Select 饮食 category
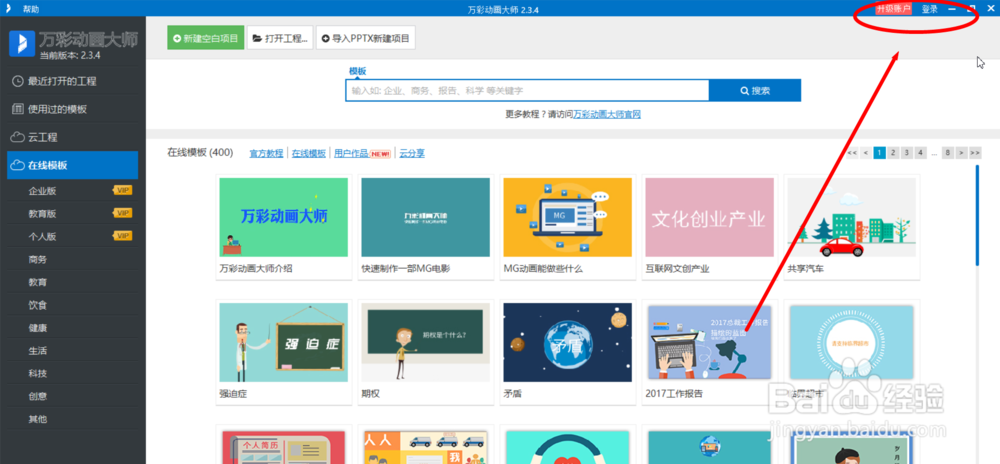 tap(38, 305)
